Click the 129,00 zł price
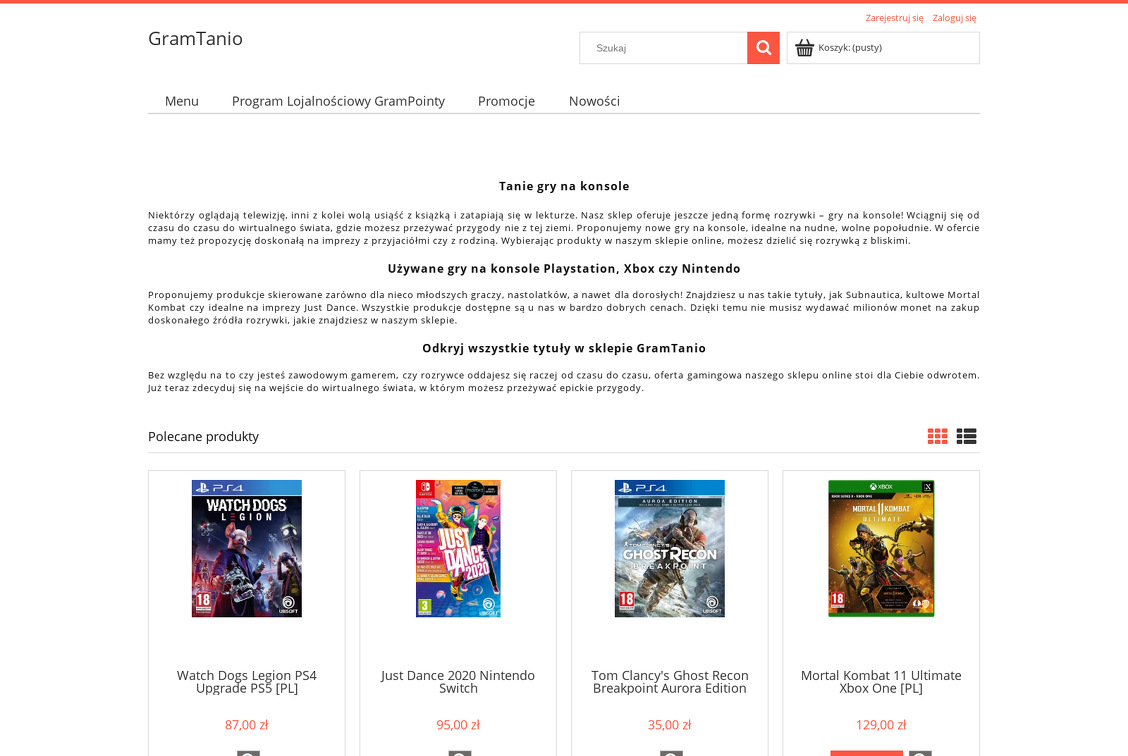 881,725
